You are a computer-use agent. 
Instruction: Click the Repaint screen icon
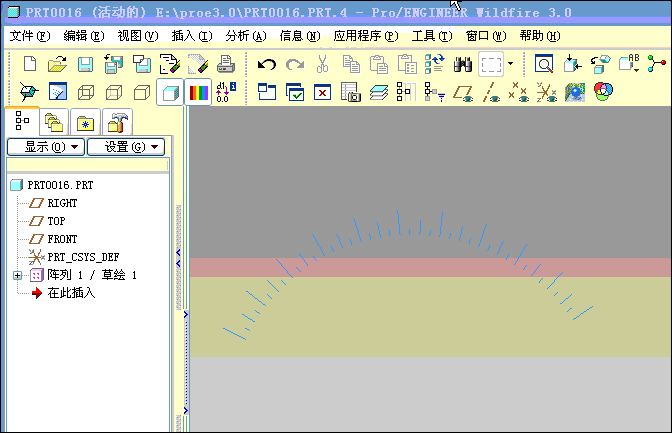tap(58, 91)
